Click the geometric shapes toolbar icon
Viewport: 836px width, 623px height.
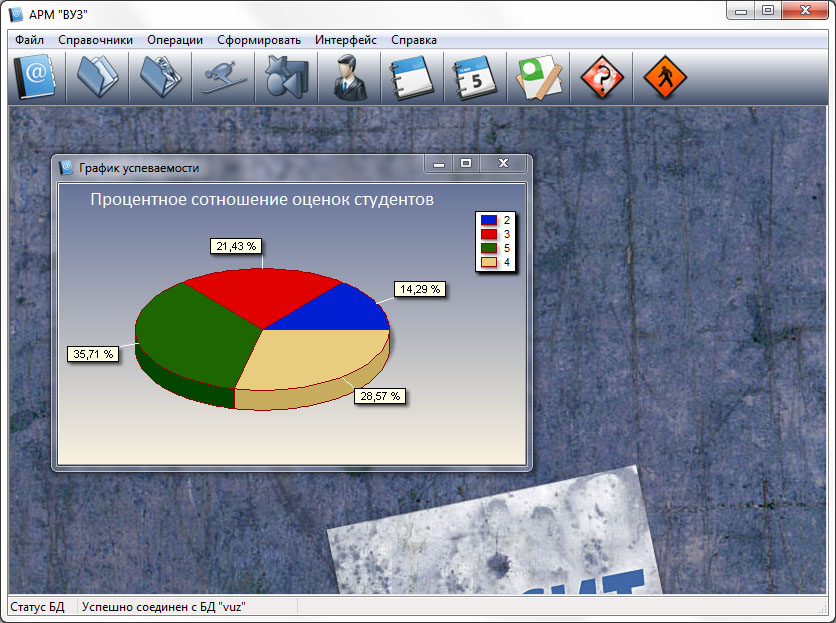point(285,77)
